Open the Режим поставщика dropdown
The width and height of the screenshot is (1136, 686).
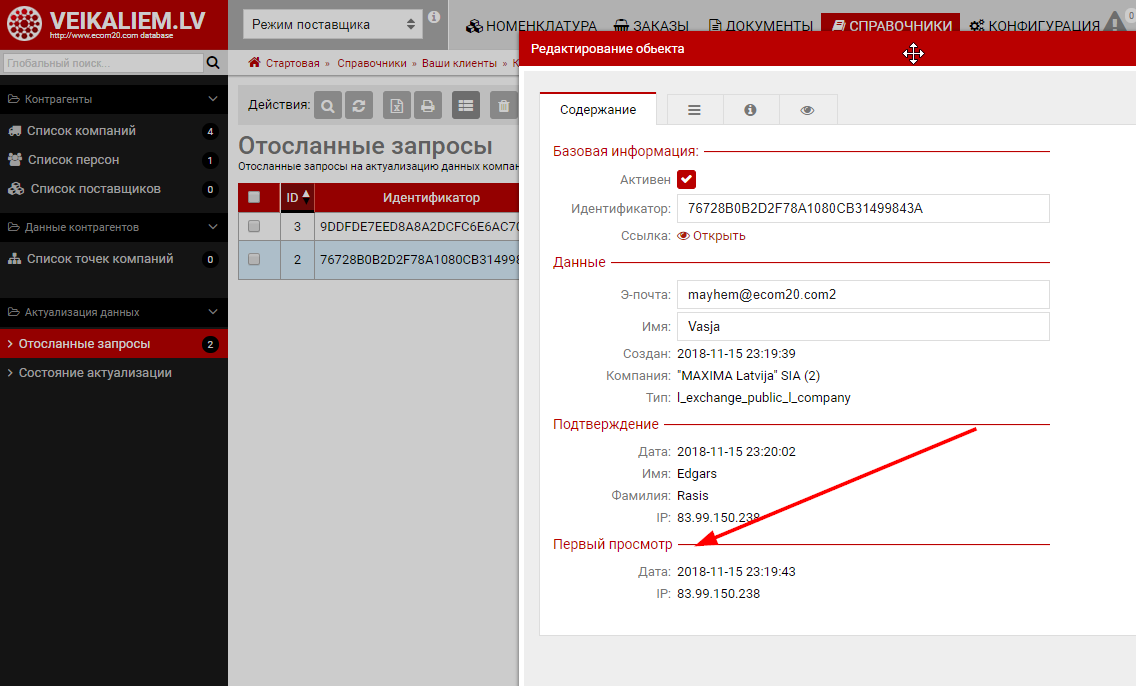(x=332, y=24)
